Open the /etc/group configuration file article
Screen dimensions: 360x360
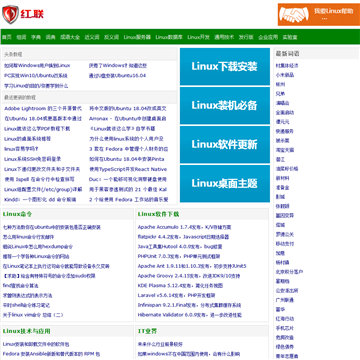(x=43, y=189)
